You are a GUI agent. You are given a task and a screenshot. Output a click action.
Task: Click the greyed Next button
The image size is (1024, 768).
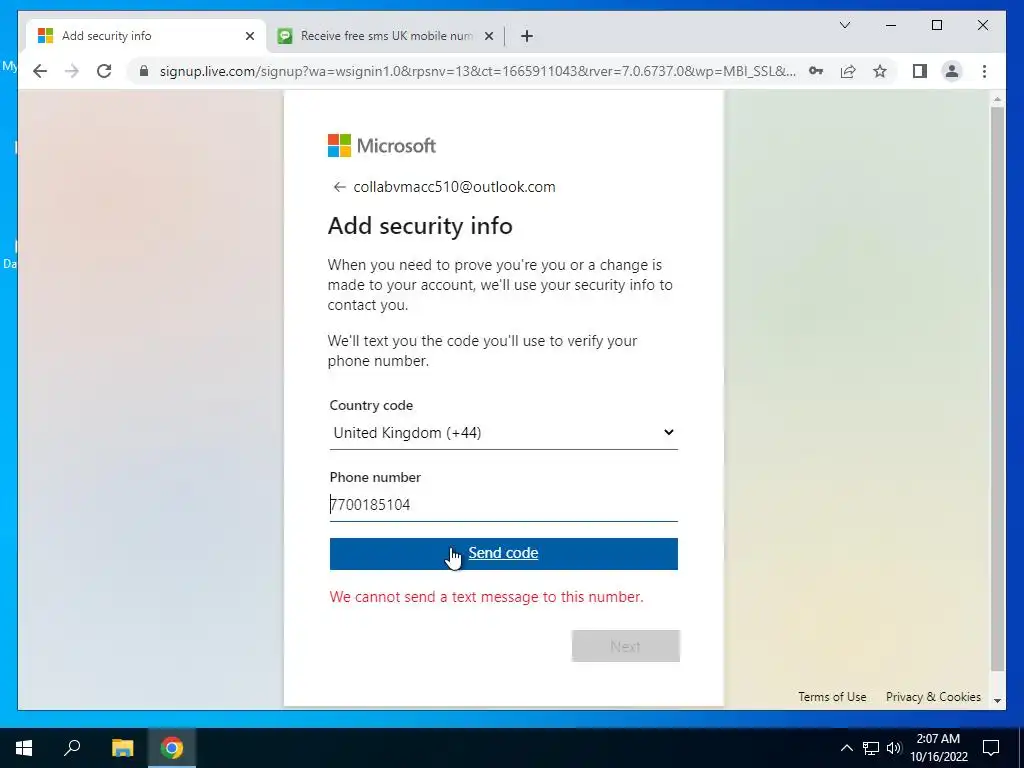[x=626, y=646]
